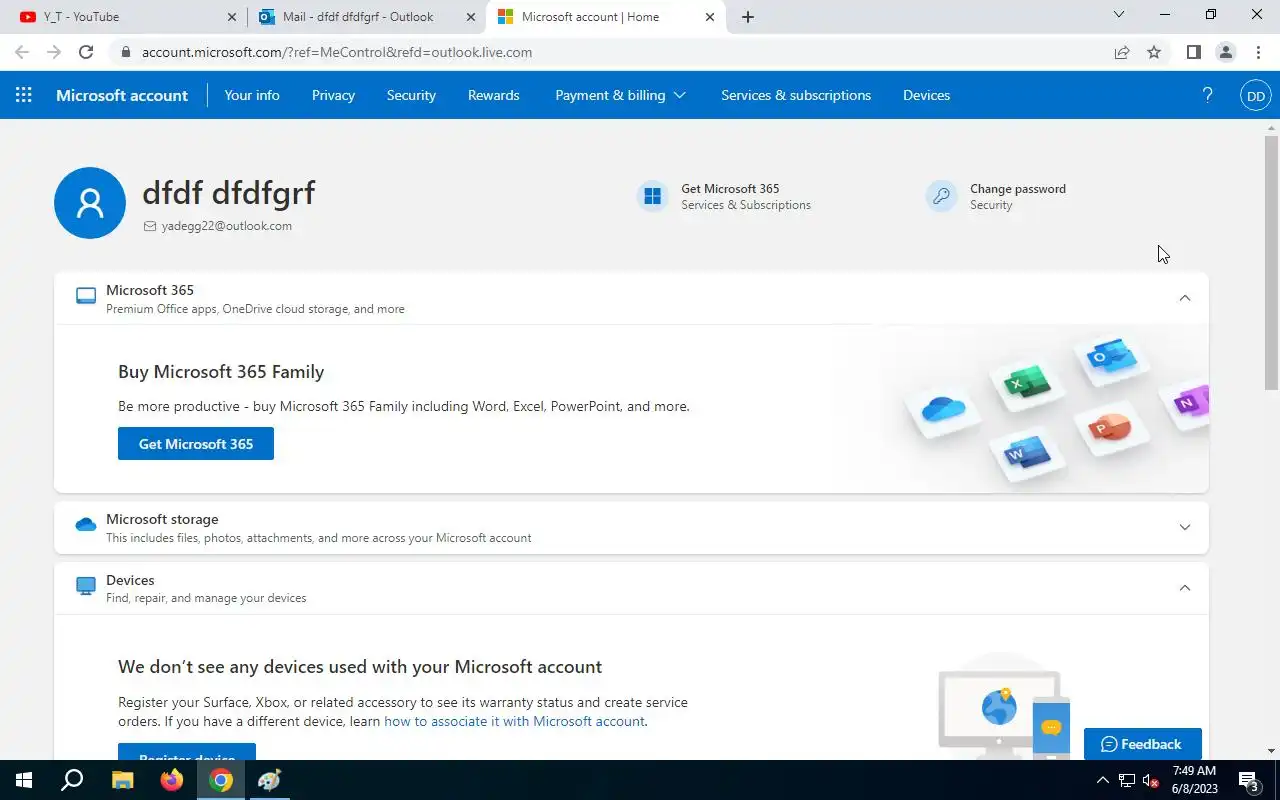The image size is (1280, 800).
Task: Click the yadegg22@outlook.com email address
Action: (x=227, y=226)
